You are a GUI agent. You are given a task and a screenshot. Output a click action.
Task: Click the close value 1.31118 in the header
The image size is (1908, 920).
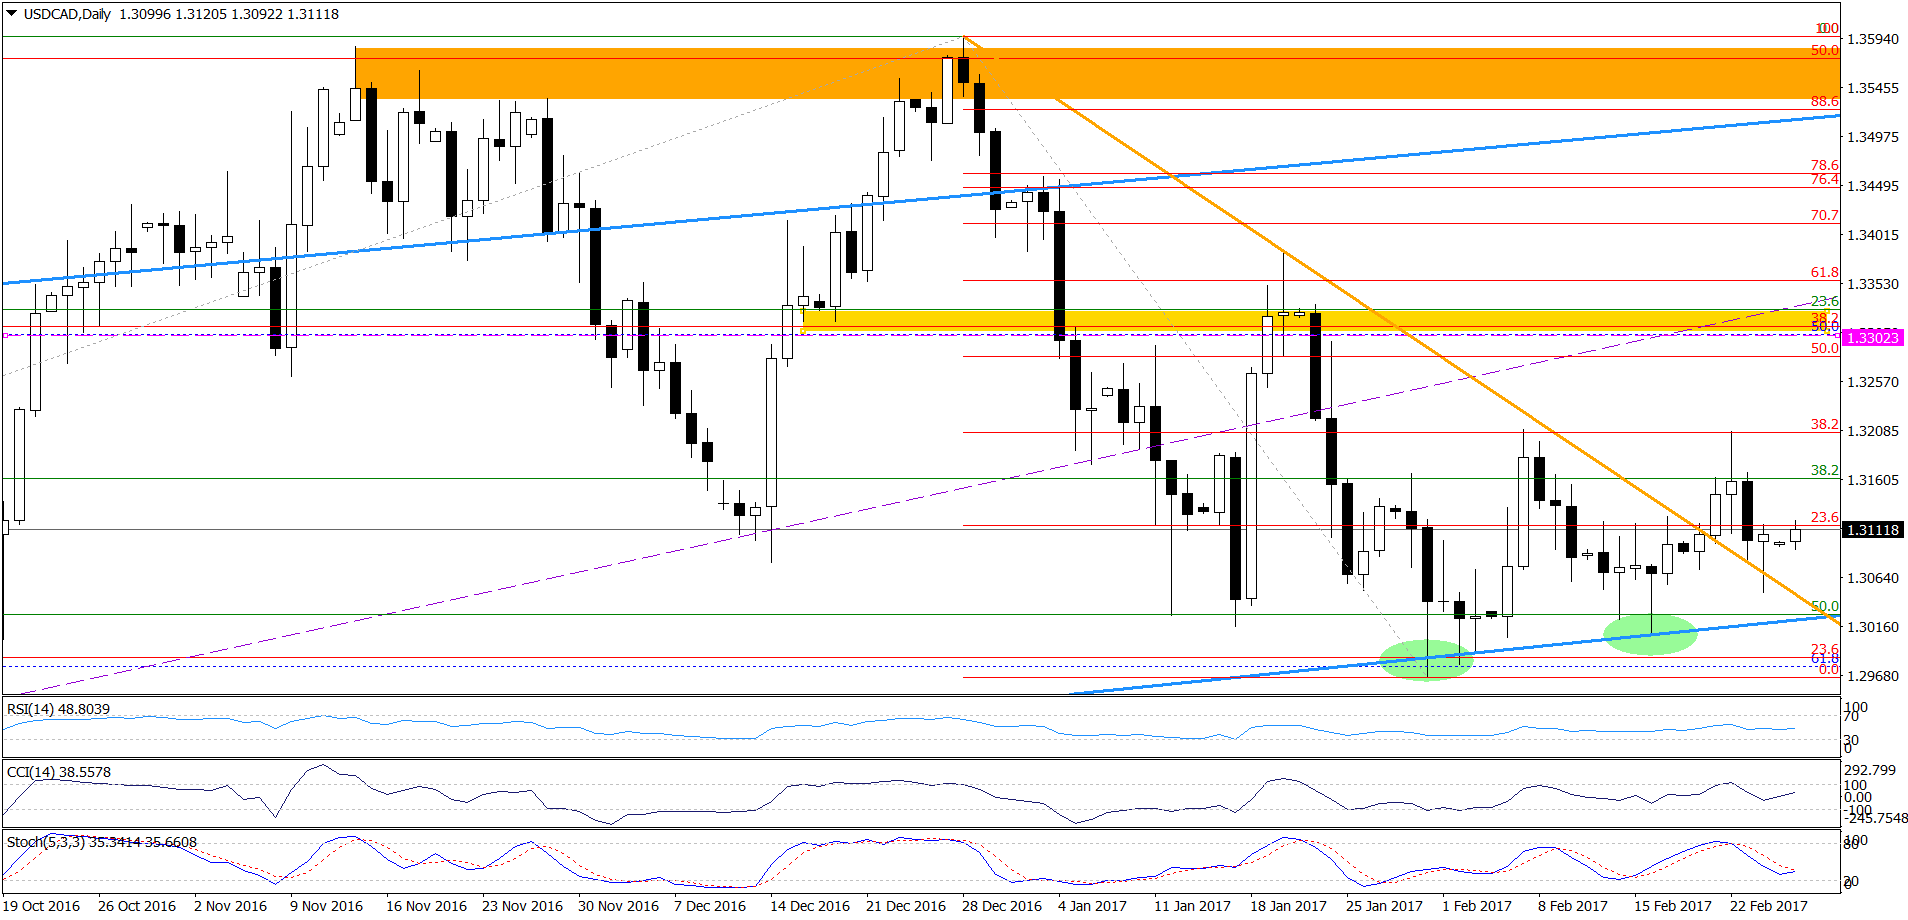[x=311, y=14]
